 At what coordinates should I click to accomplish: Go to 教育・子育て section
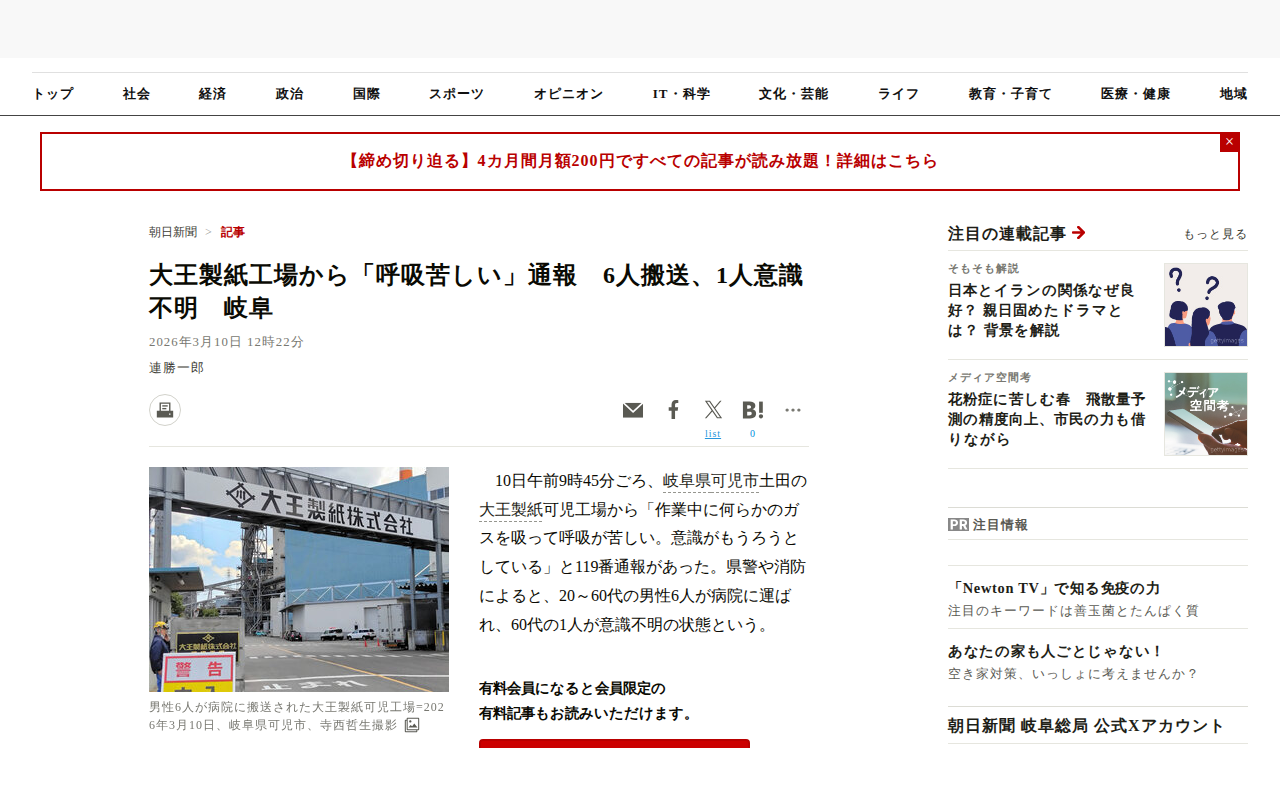pyautogui.click(x=1011, y=94)
